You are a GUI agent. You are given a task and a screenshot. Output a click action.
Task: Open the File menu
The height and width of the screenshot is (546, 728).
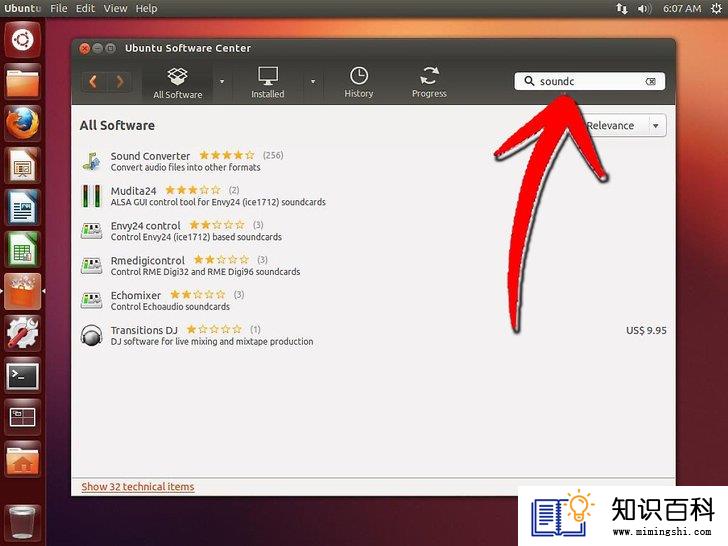[x=58, y=8]
